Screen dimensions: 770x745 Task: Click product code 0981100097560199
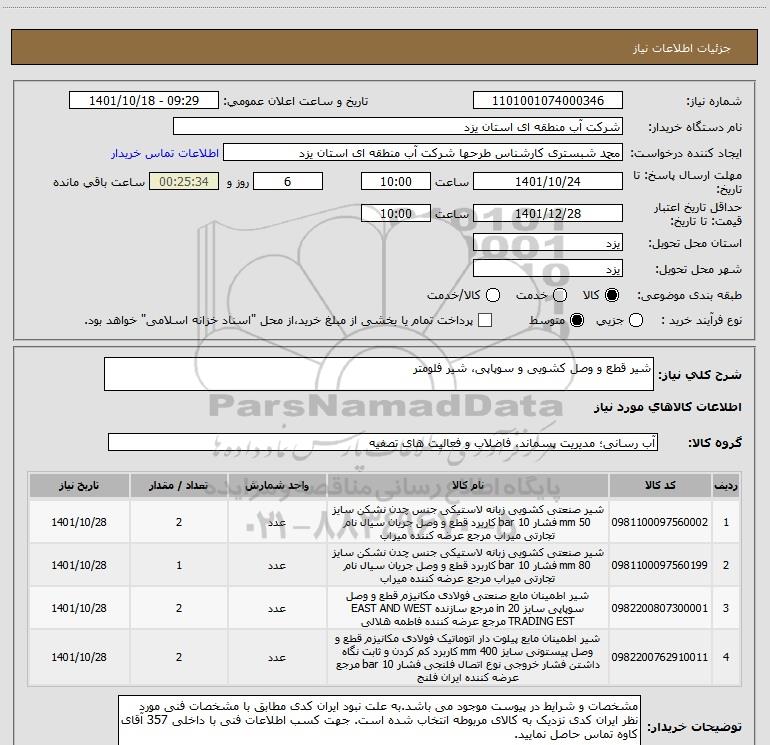coord(660,565)
